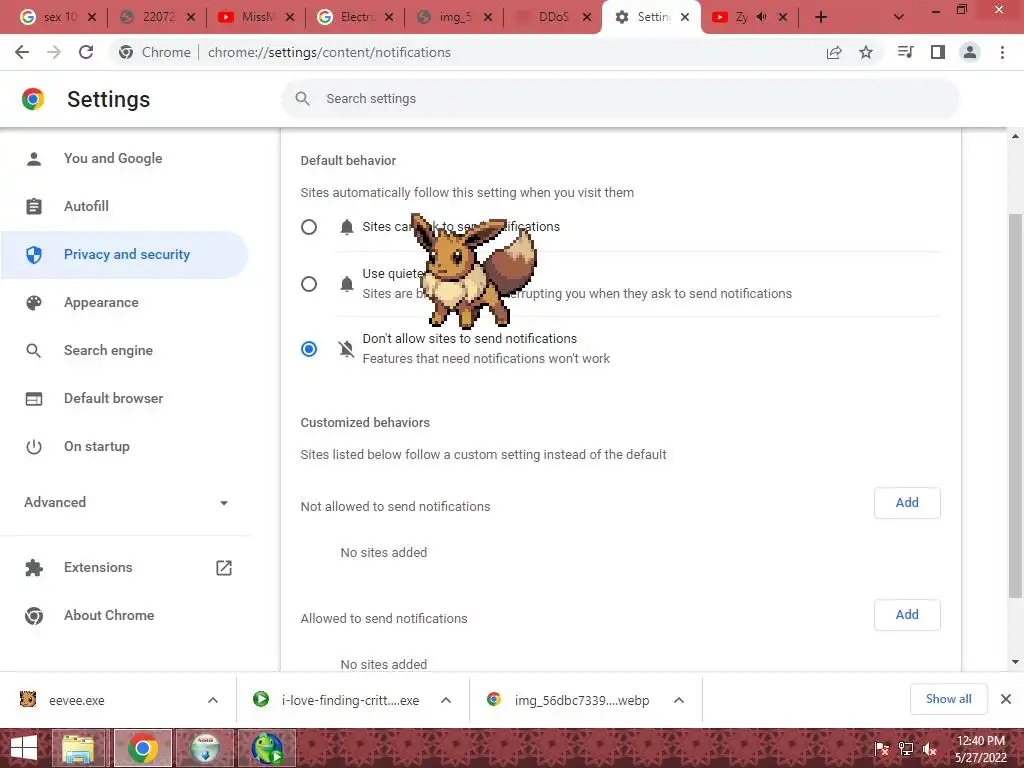The width and height of the screenshot is (1024, 768).
Task: Mute the audio icon on the Zy tab
Action: click(x=761, y=17)
